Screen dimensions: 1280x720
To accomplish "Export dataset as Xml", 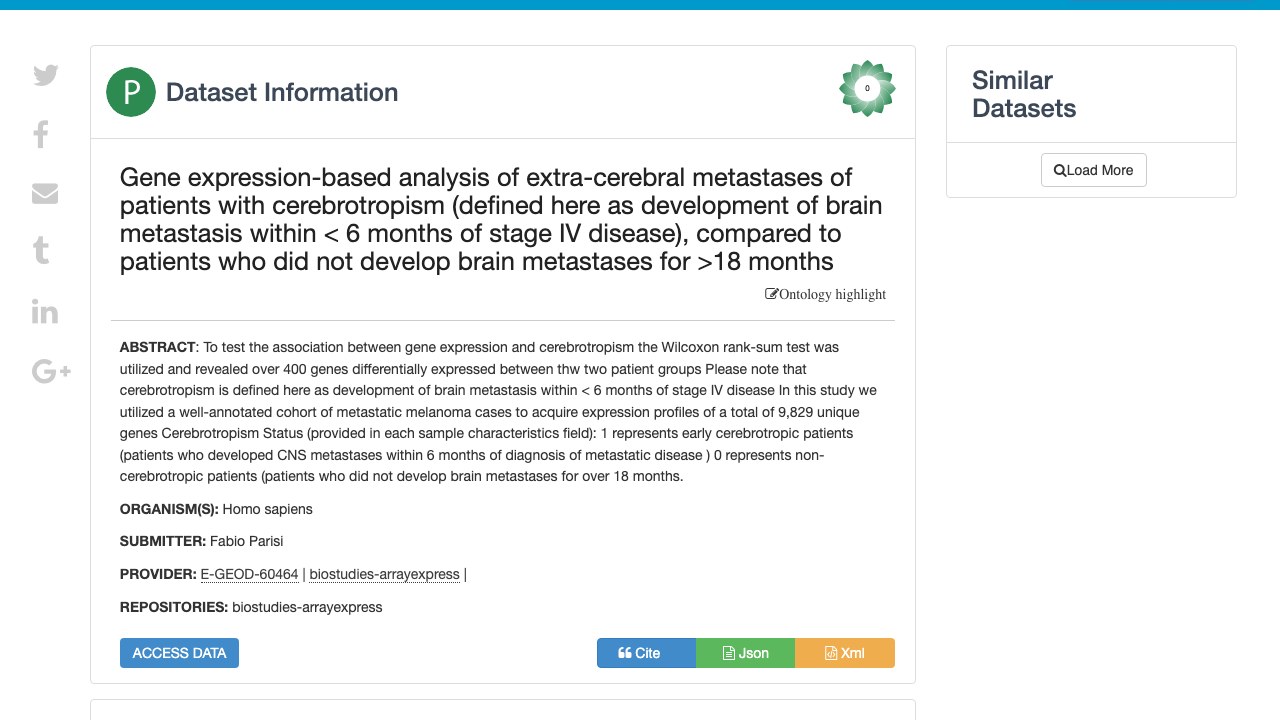I will tap(845, 653).
